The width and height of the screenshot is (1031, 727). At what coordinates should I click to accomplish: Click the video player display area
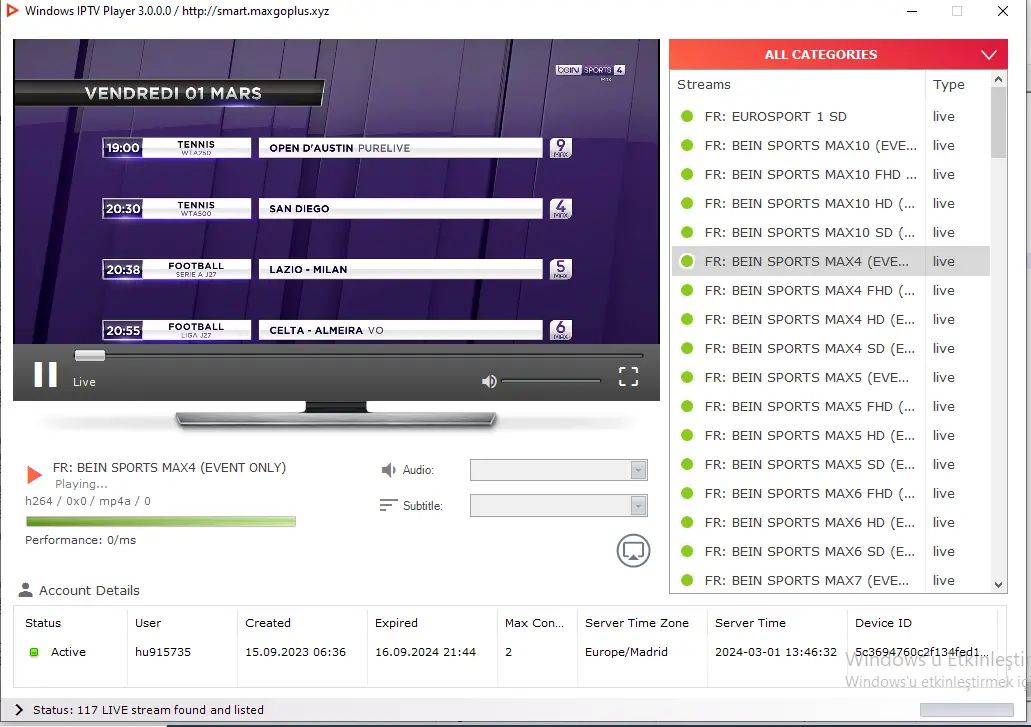pos(336,191)
